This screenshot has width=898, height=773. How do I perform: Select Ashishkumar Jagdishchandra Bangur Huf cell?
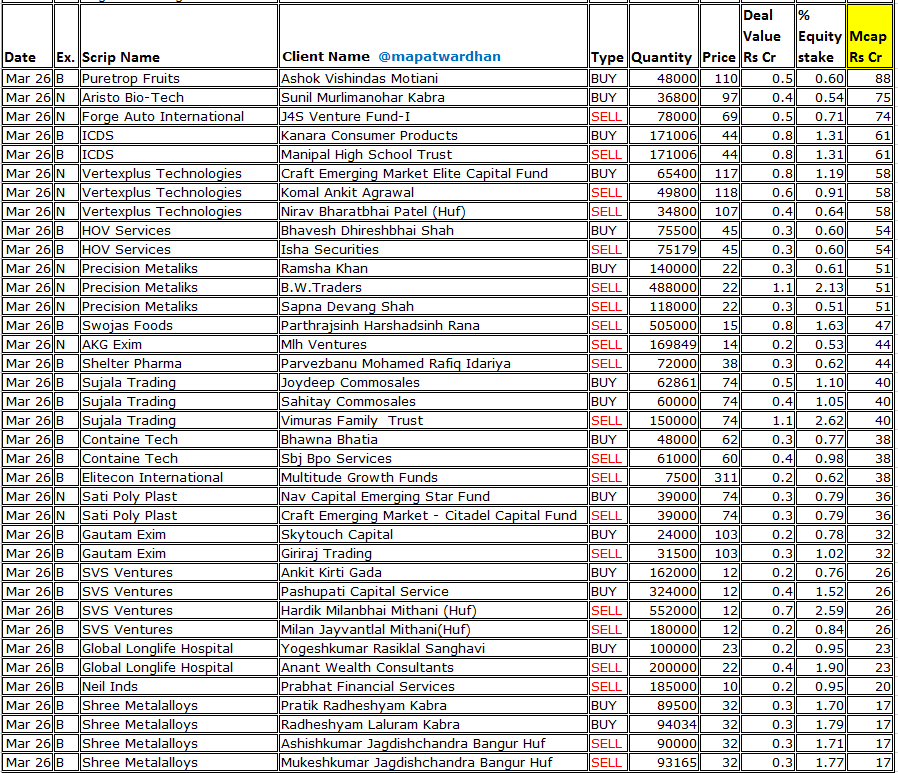click(x=433, y=743)
